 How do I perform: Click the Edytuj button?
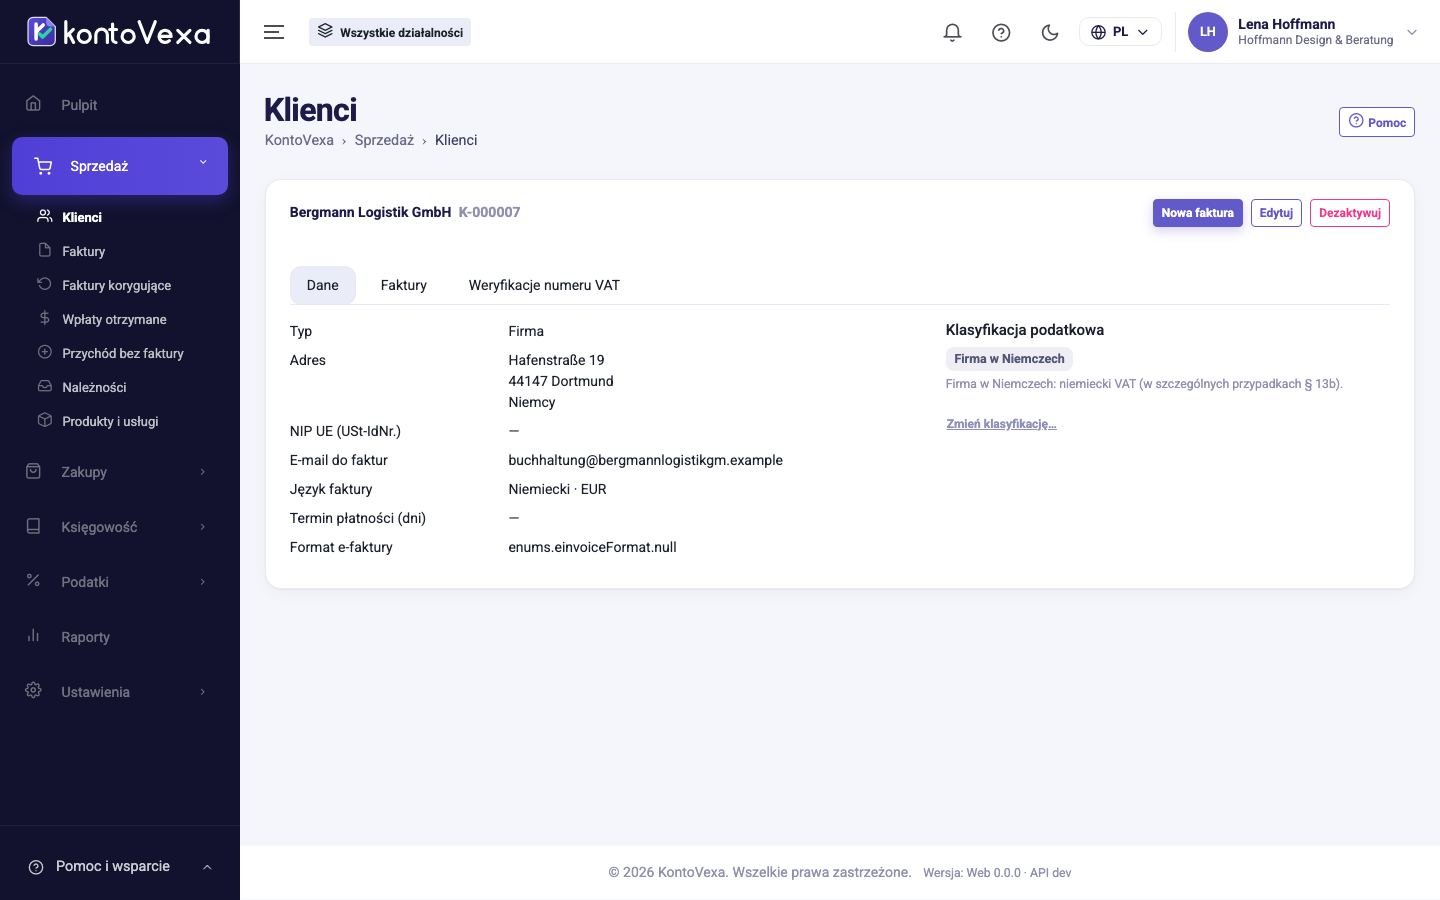click(x=1276, y=213)
